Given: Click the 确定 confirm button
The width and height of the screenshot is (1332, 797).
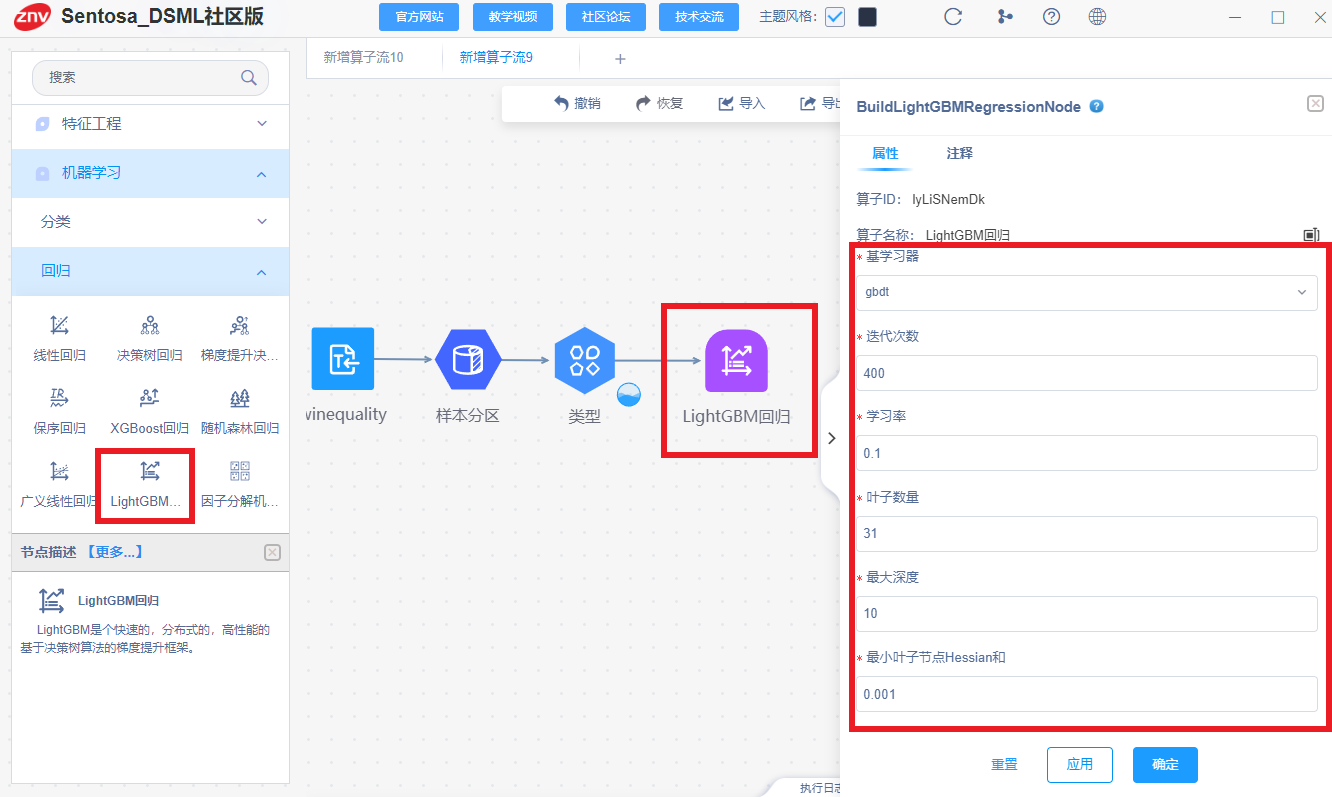Looking at the screenshot, I should coord(1165,765).
